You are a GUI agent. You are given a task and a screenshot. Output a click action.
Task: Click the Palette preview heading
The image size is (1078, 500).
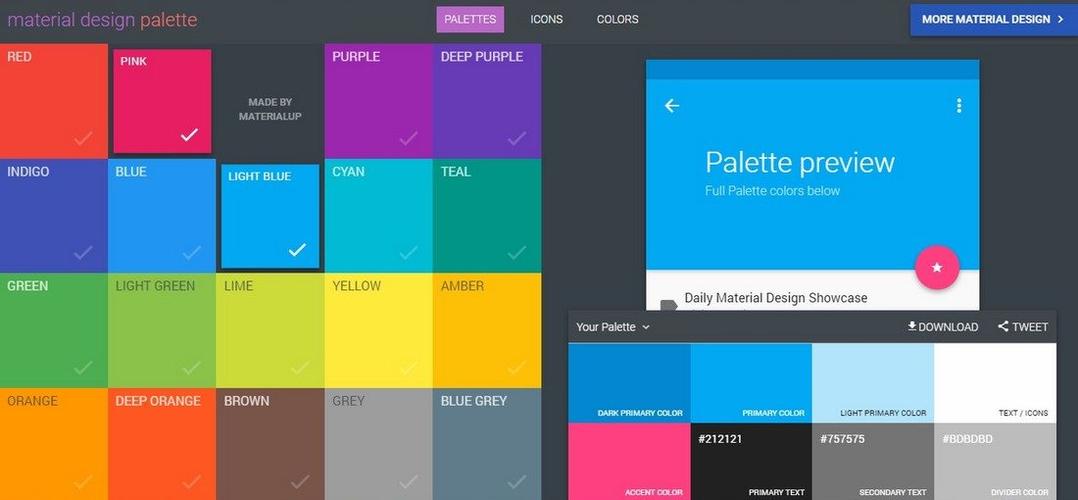[800, 163]
